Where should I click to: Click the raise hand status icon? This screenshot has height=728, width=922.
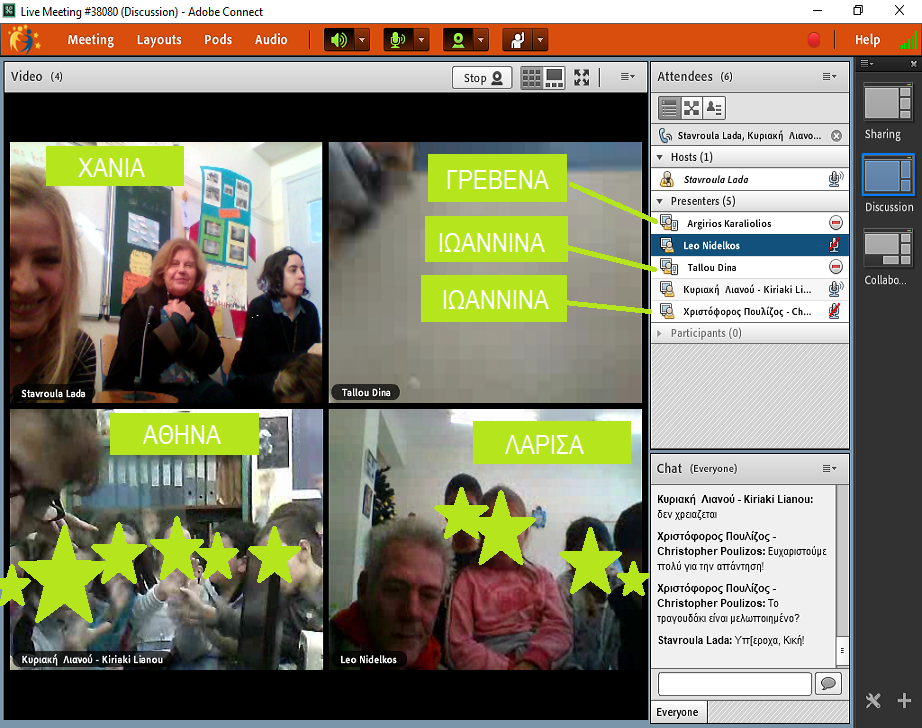click(517, 40)
